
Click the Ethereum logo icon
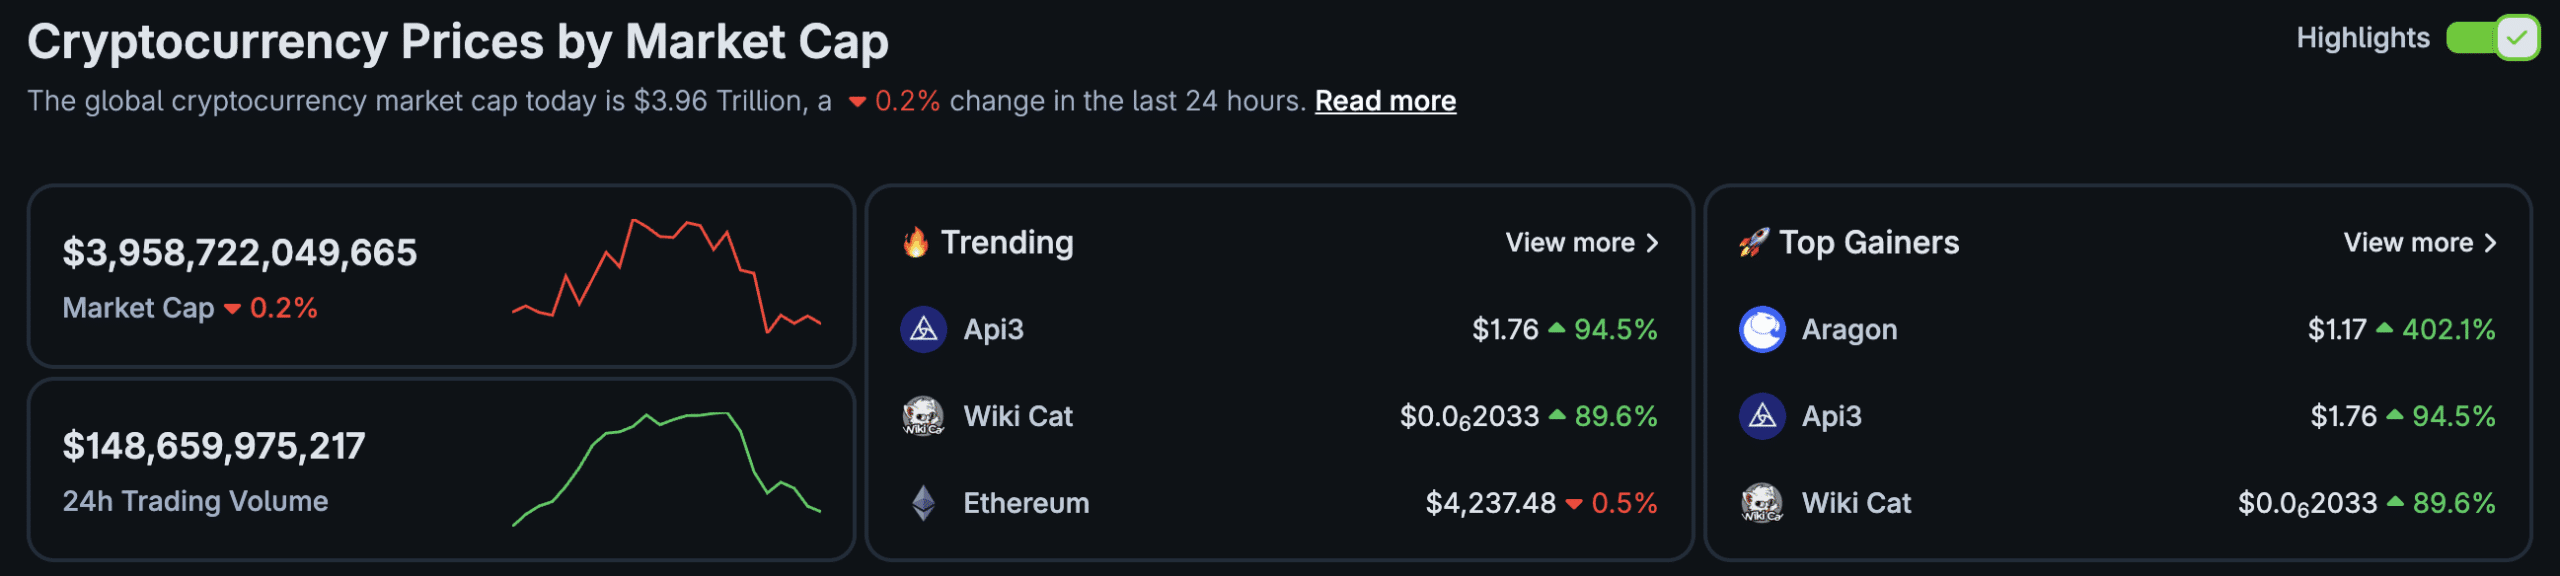924,503
